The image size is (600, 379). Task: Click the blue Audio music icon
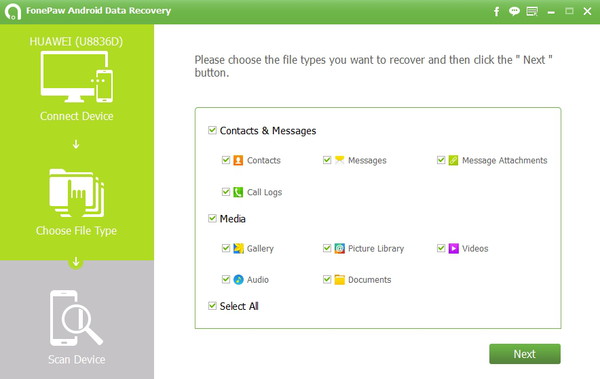click(x=238, y=279)
